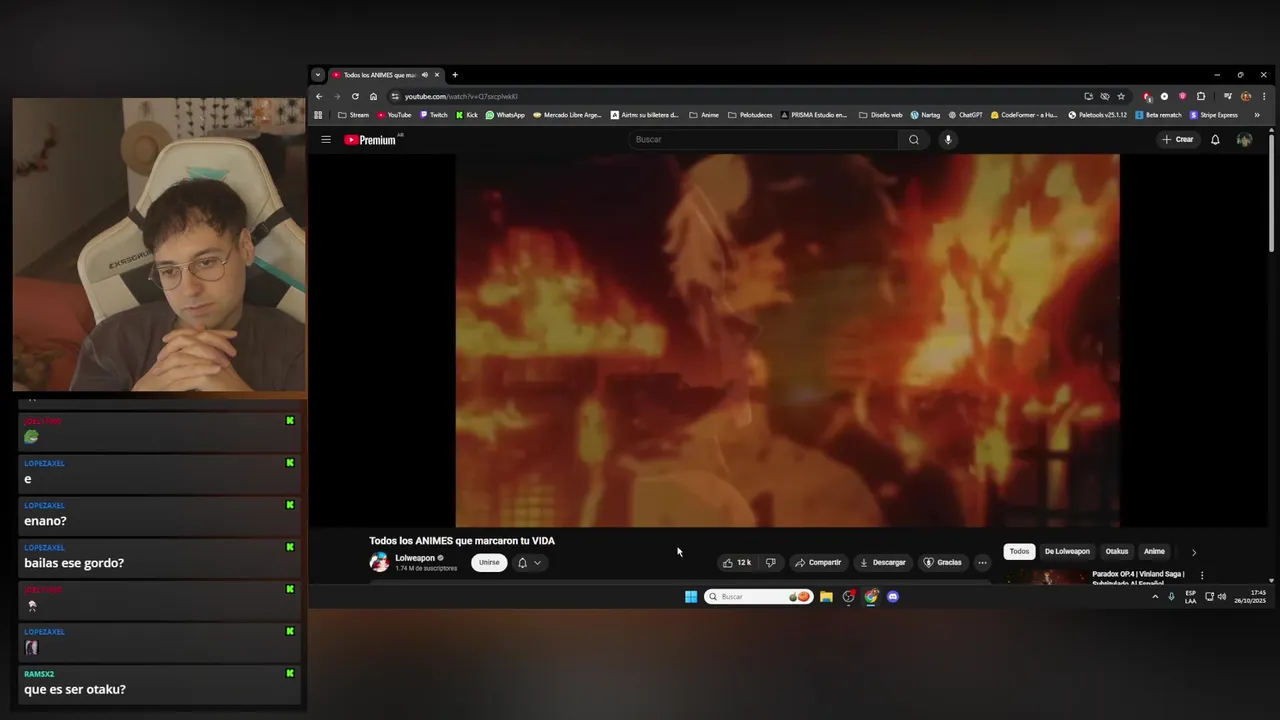Open the Kick bookmark
The image size is (1280, 720).
coord(466,115)
